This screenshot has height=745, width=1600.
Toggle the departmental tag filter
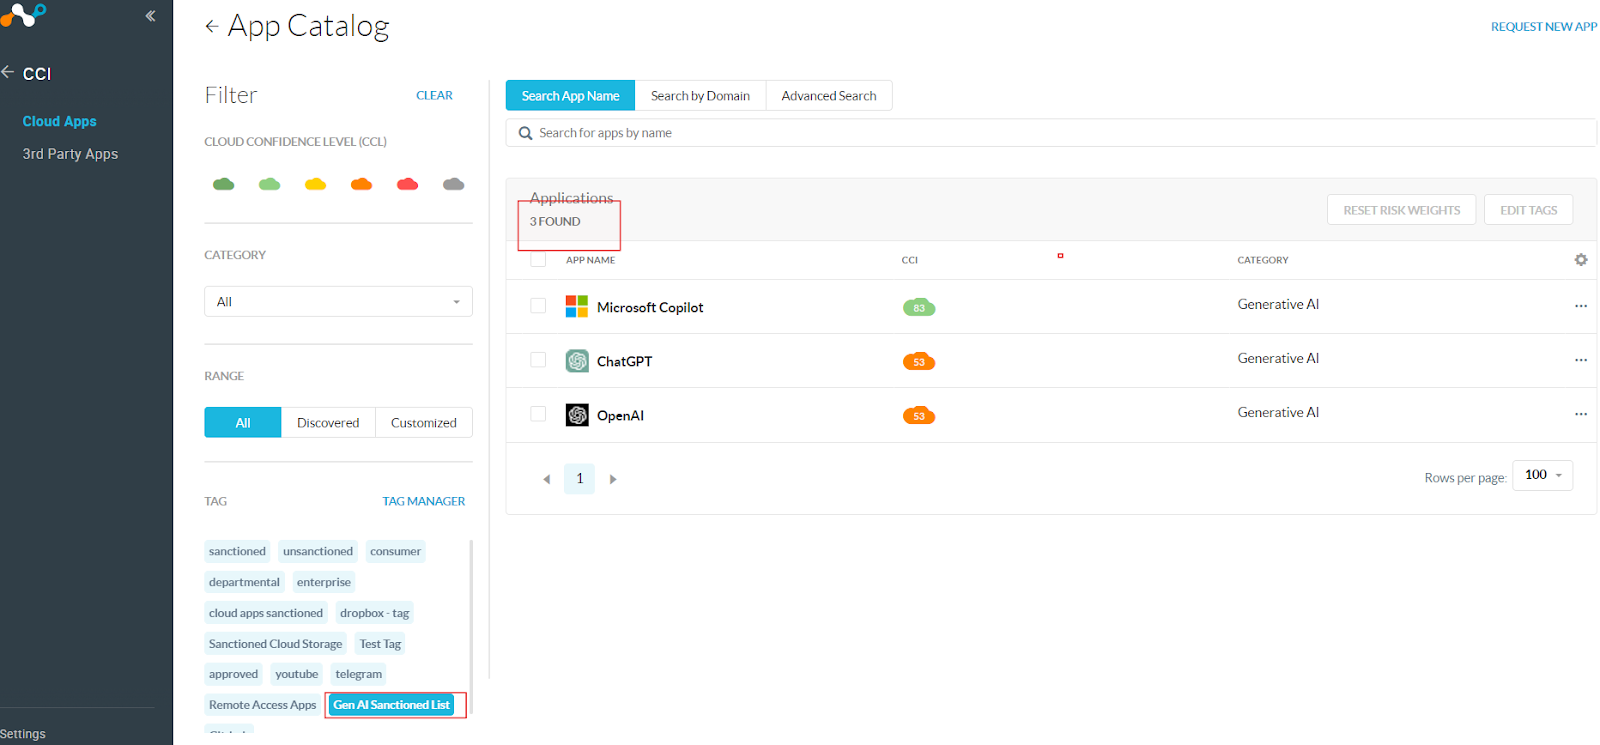(244, 582)
